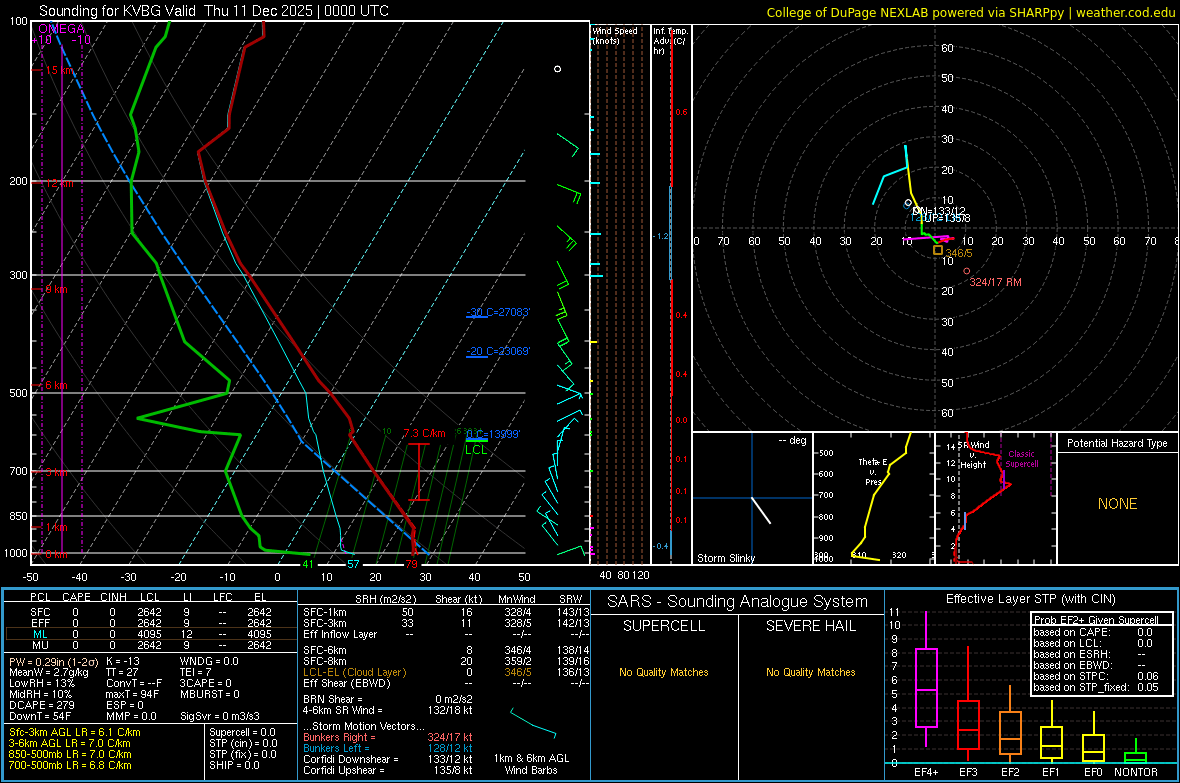Select the SEVERE HAIL column header

810,626
